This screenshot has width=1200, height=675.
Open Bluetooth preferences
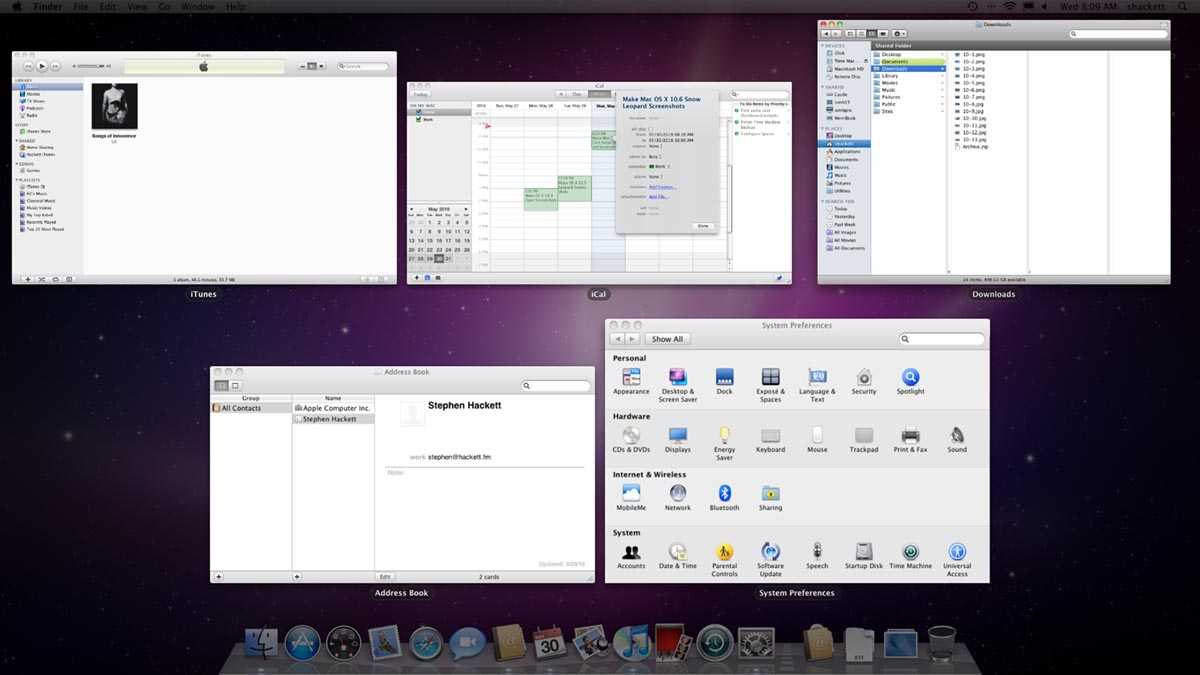click(724, 493)
